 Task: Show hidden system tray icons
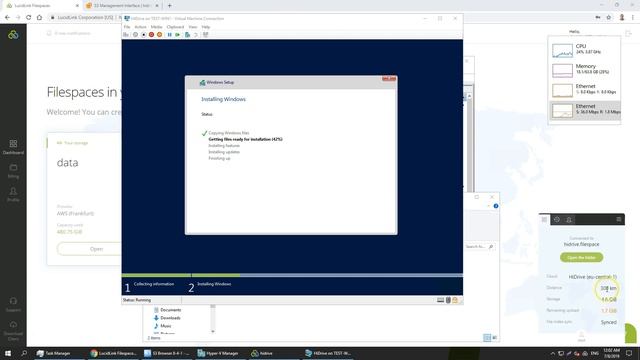(553, 353)
